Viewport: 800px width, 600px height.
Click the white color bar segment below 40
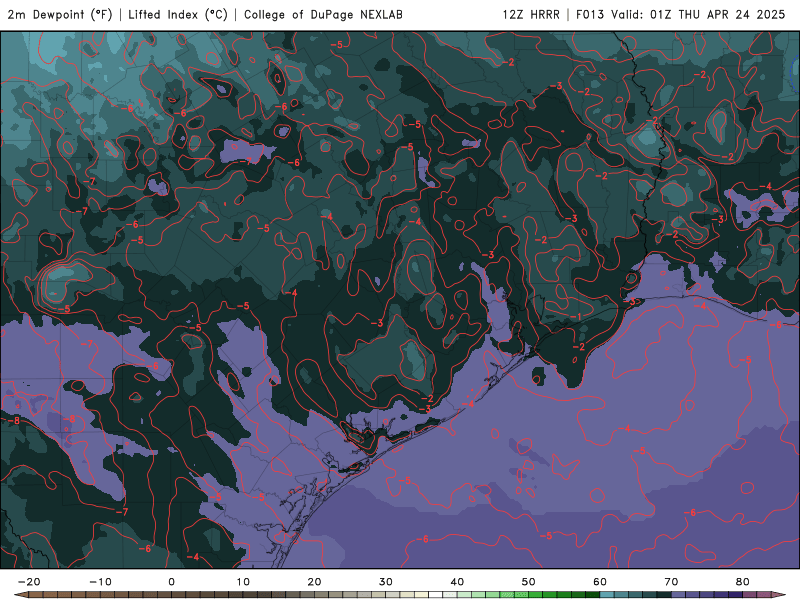coord(435,595)
